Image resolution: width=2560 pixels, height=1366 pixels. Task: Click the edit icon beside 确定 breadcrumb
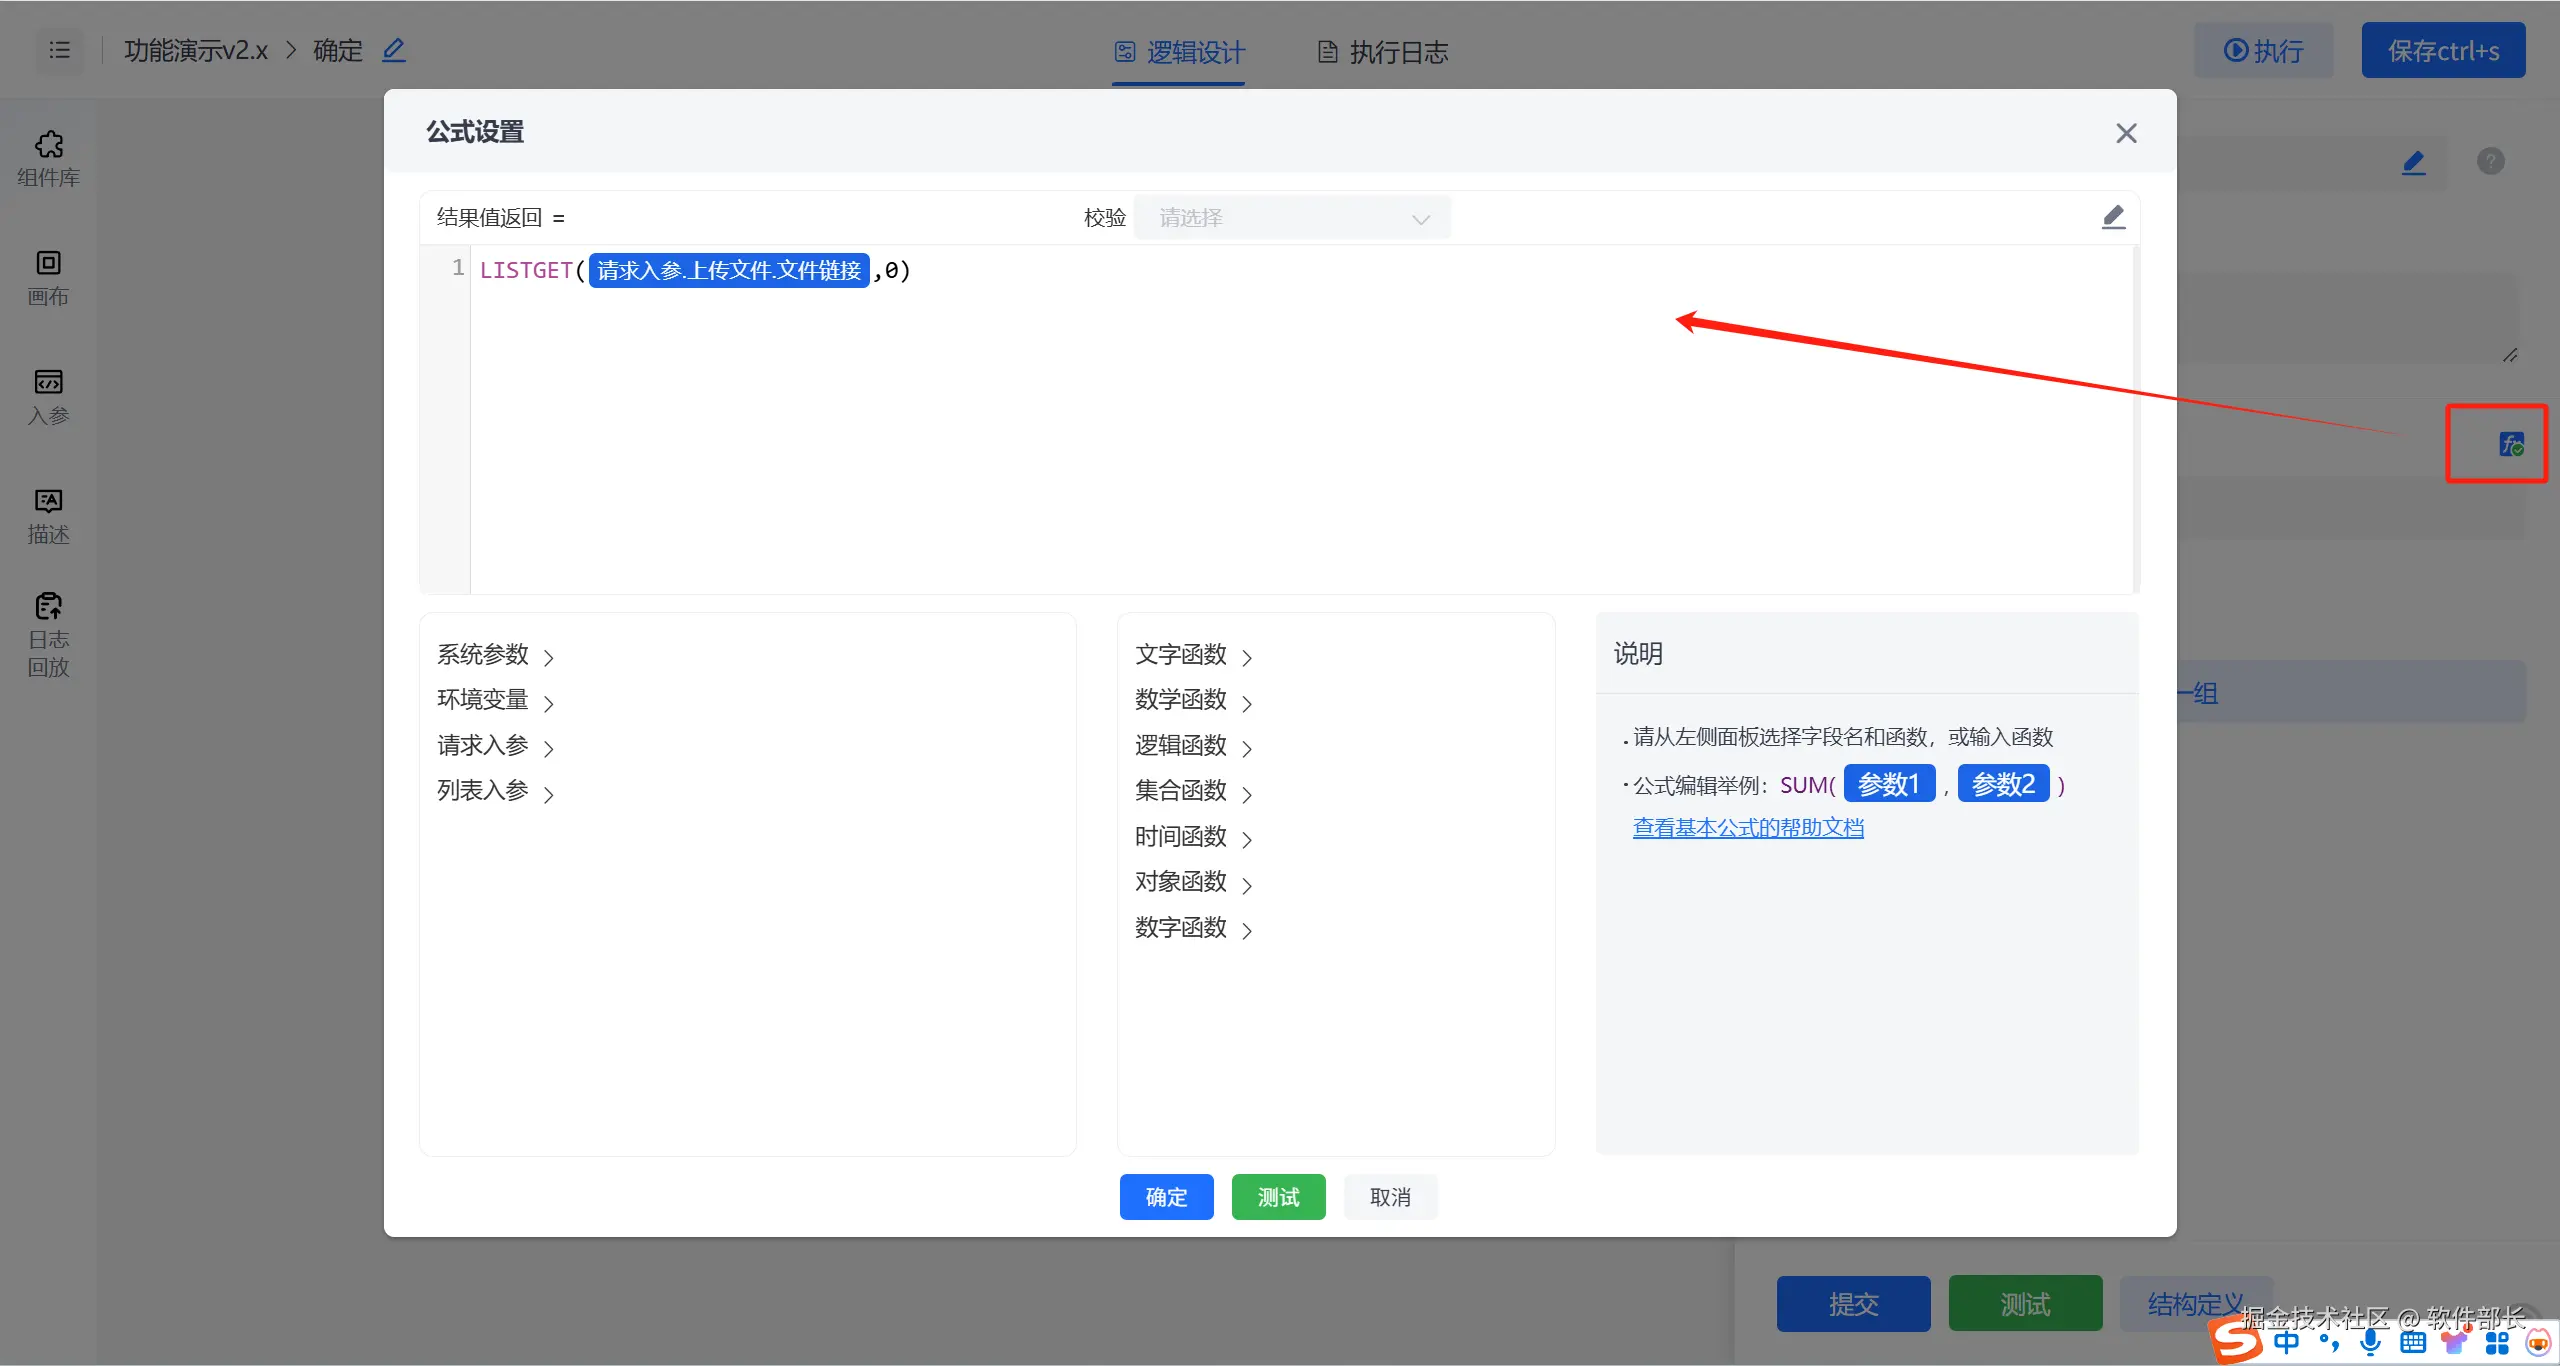(x=394, y=50)
